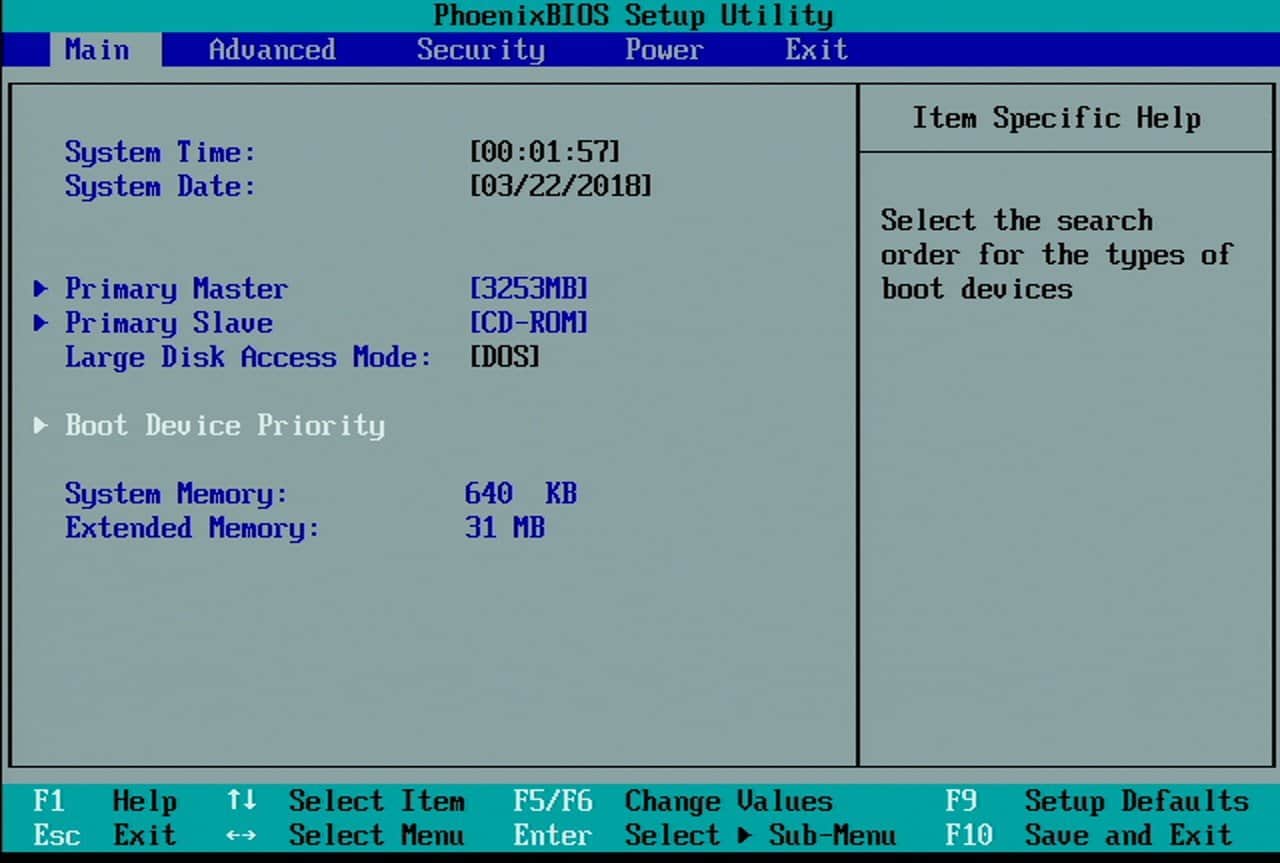
Task: Go to the Security tab
Action: pyautogui.click(x=480, y=49)
